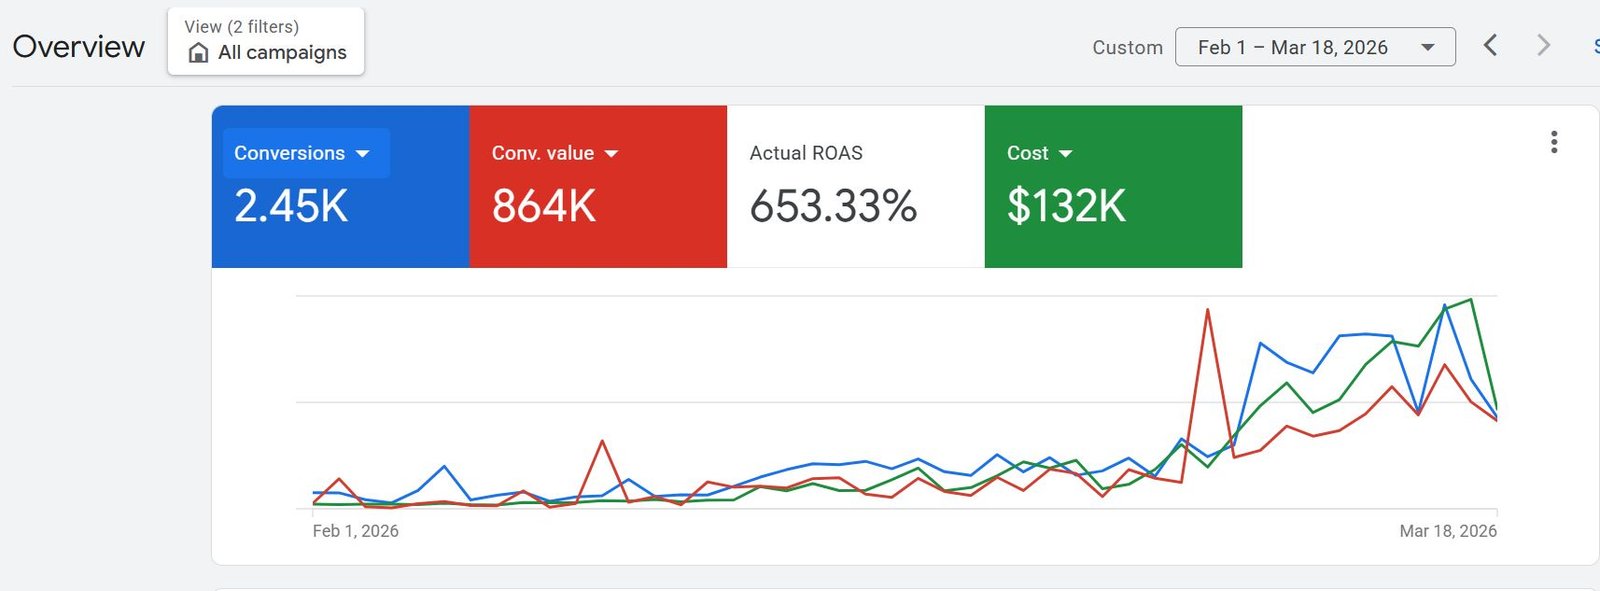This screenshot has width=1600, height=591.
Task: Expand the Feb 1 – Mar 18, 2026 date picker
Action: point(1314,47)
